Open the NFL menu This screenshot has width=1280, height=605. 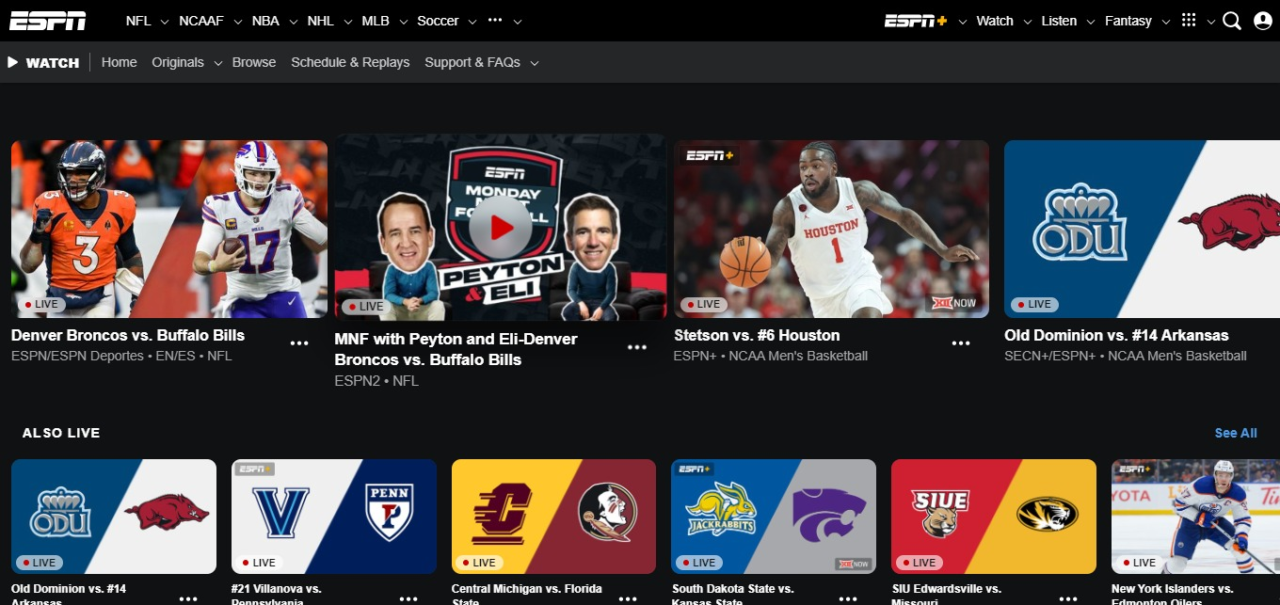click(138, 21)
